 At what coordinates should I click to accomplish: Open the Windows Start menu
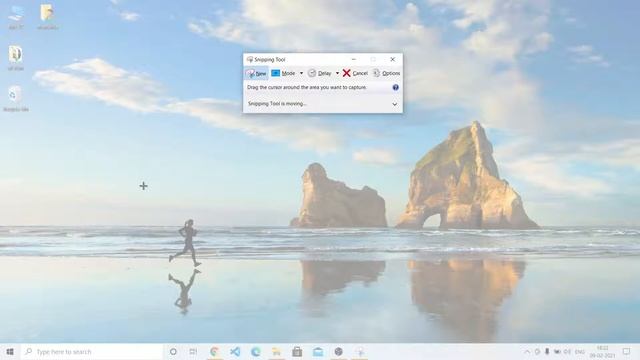click(10, 351)
